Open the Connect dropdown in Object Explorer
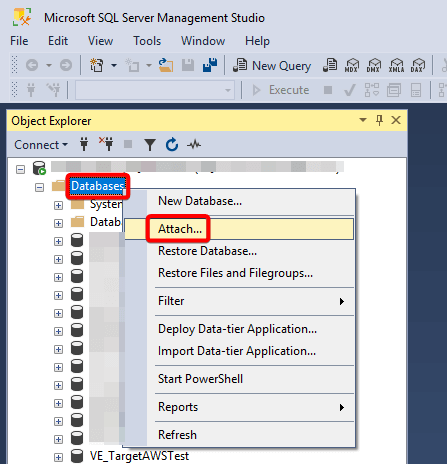The width and height of the screenshot is (447, 464). point(41,145)
